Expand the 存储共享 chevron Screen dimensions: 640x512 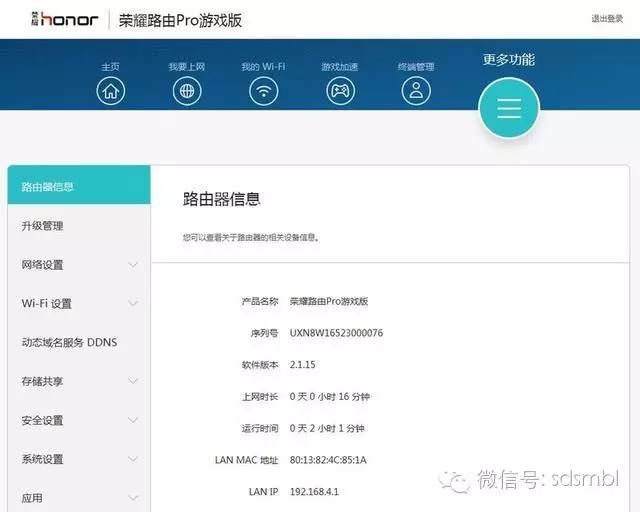(133, 381)
